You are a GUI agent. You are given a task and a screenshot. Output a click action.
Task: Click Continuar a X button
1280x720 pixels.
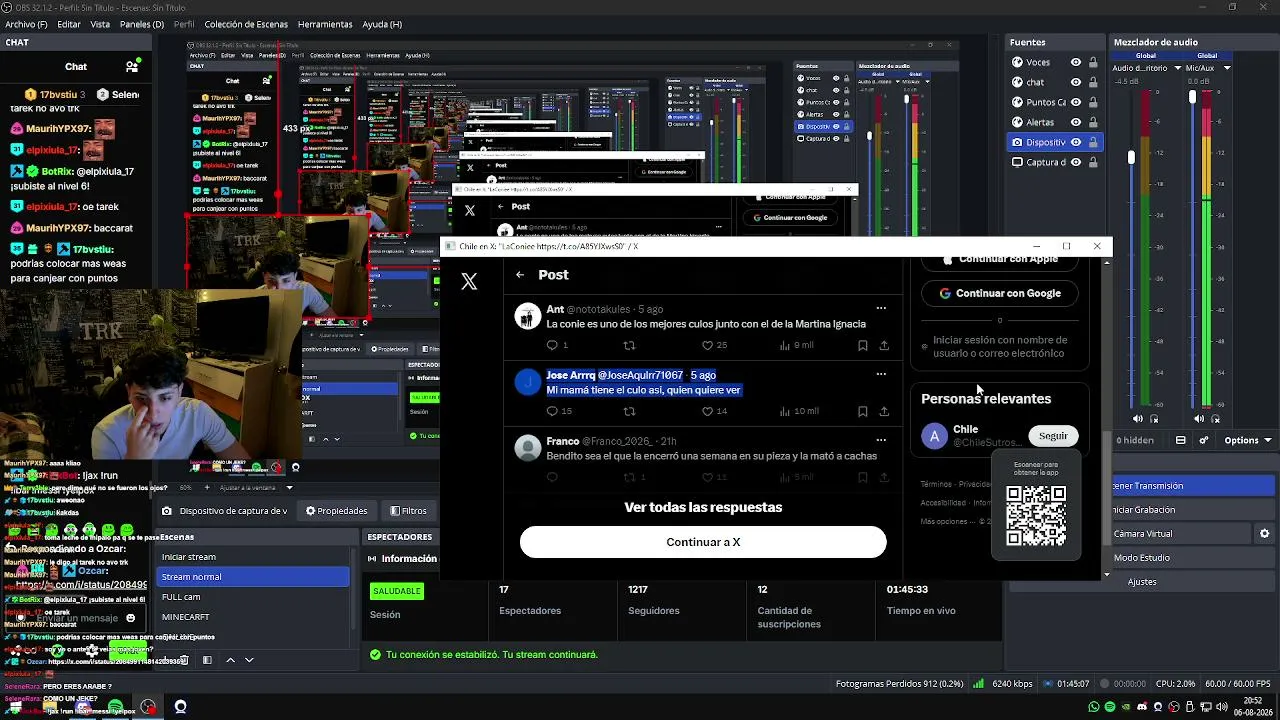(703, 542)
